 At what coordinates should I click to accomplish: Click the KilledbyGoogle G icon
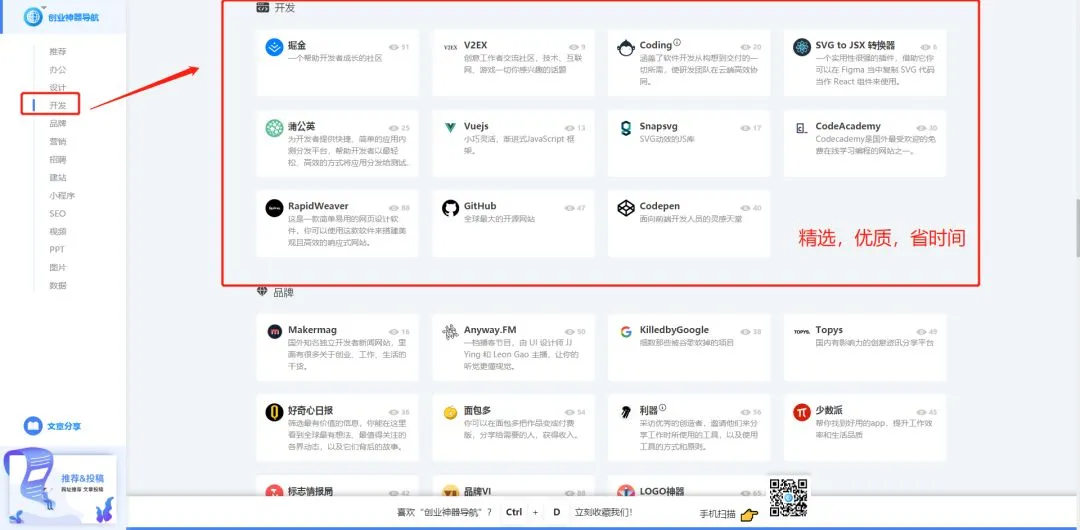[x=626, y=332]
